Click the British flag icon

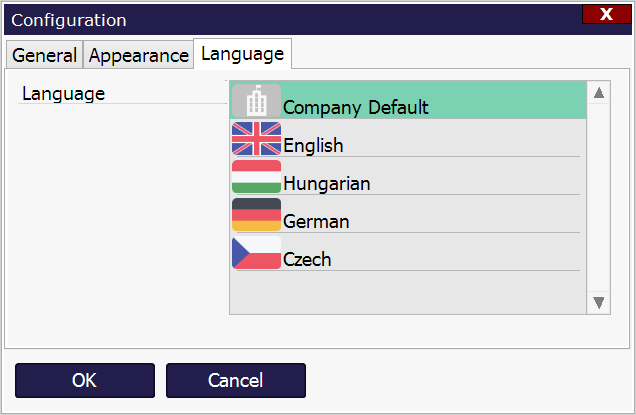pyautogui.click(x=256, y=138)
